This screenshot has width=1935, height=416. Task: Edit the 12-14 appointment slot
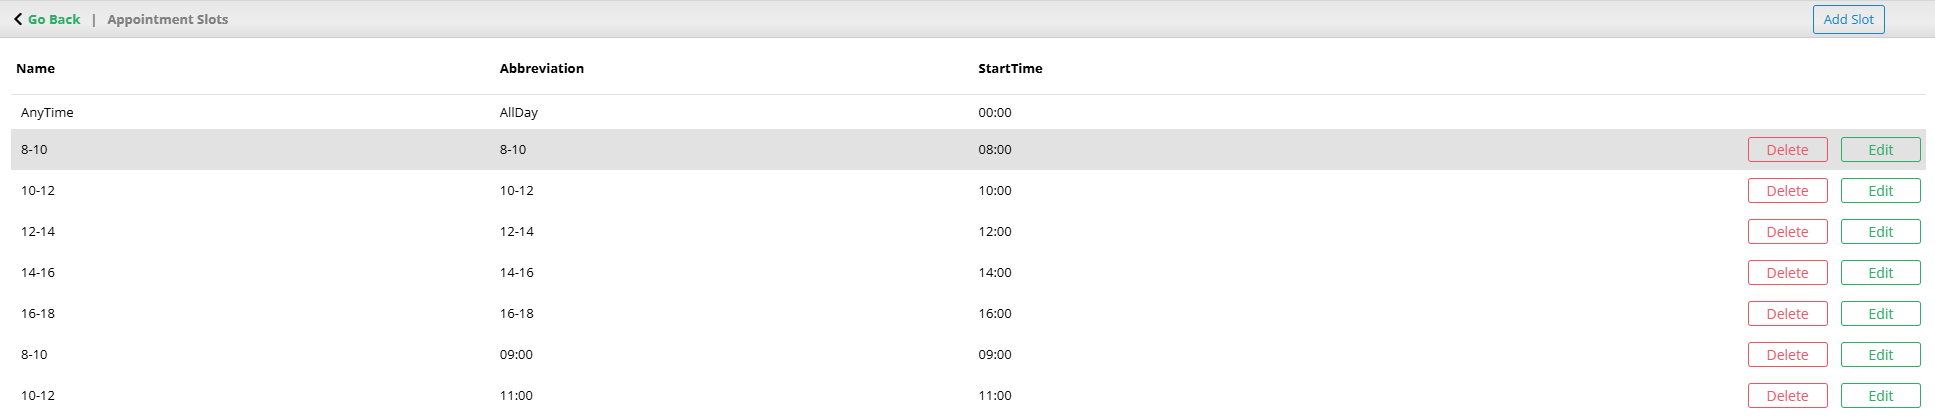1880,232
